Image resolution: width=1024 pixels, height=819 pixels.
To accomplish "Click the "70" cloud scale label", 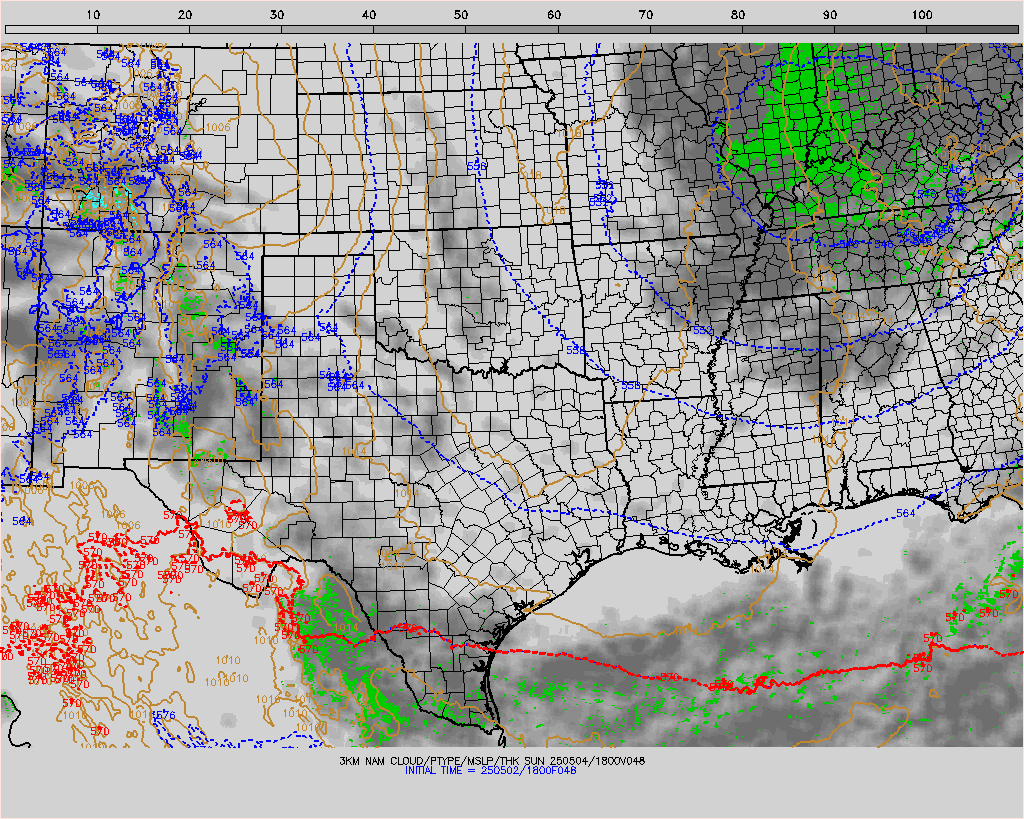I will (x=645, y=14).
